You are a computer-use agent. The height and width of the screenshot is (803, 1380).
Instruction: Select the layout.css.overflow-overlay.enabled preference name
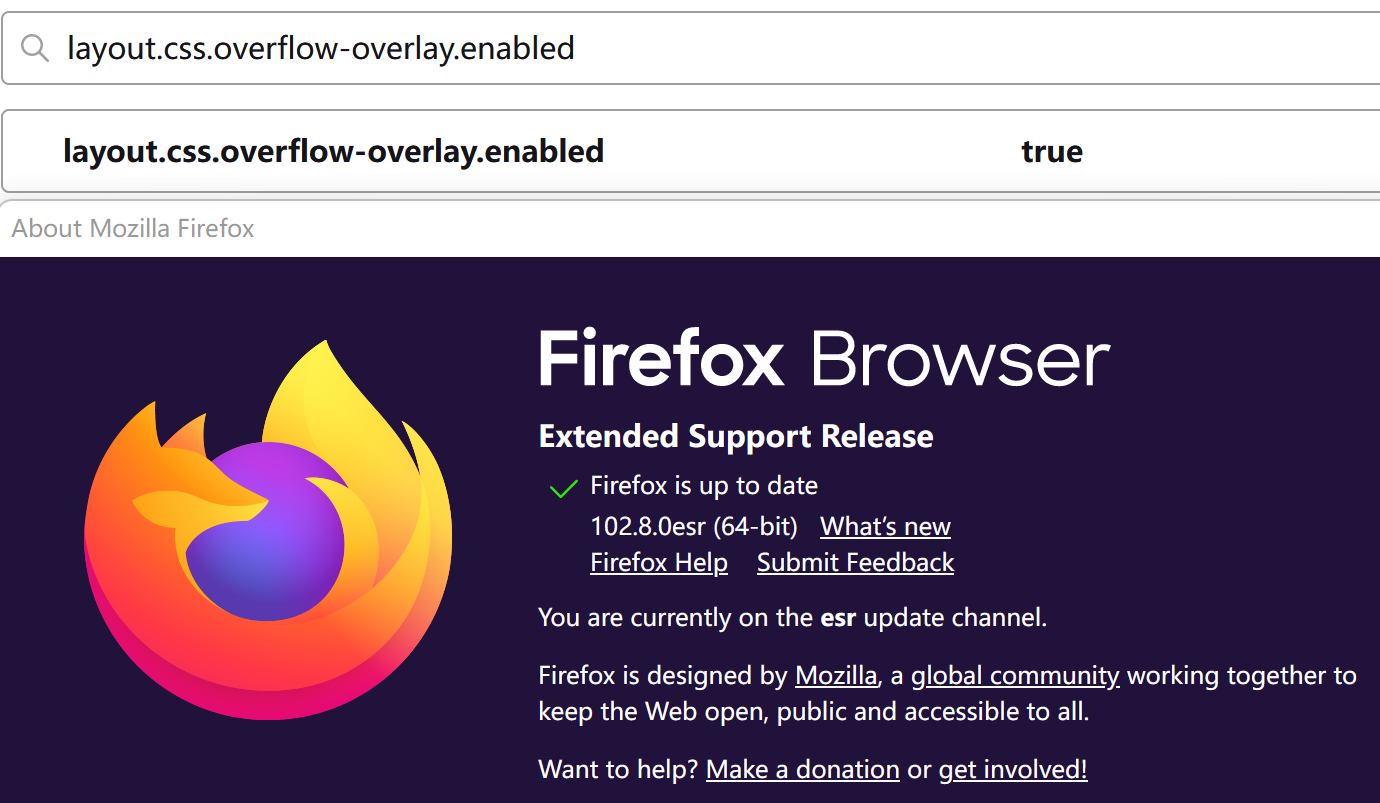pyautogui.click(x=332, y=151)
